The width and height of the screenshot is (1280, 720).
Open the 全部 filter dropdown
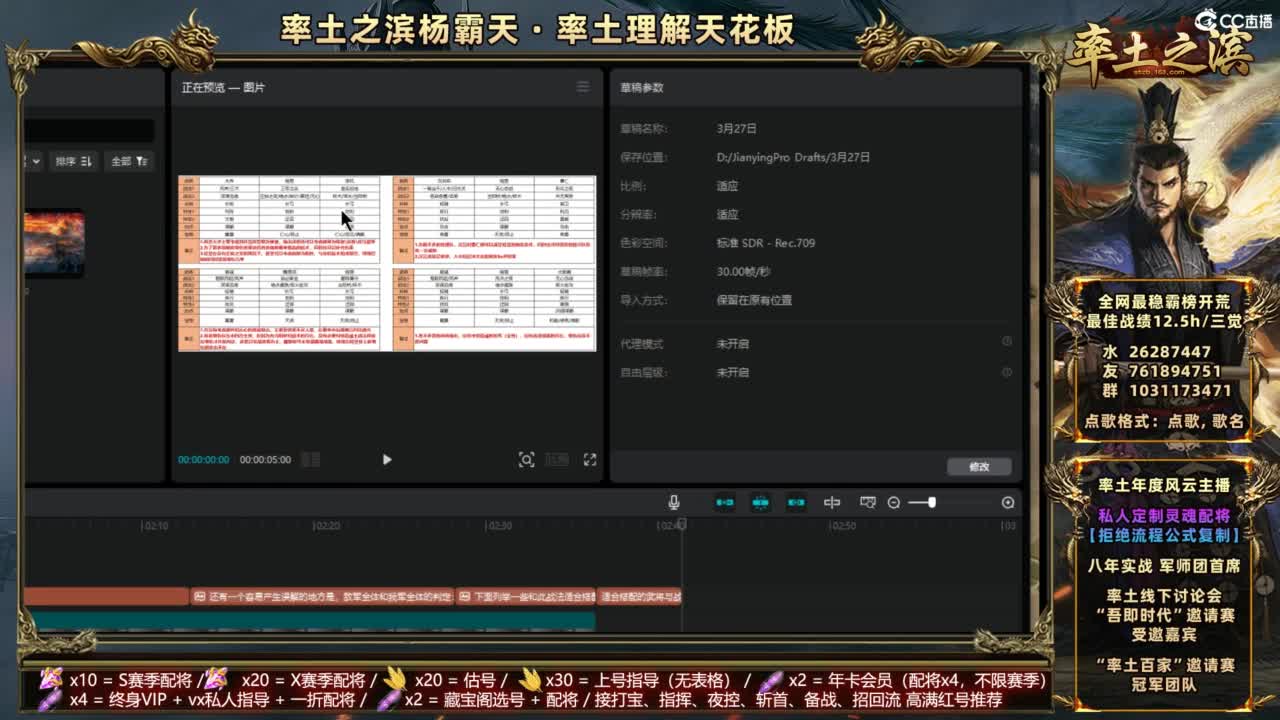(130, 161)
